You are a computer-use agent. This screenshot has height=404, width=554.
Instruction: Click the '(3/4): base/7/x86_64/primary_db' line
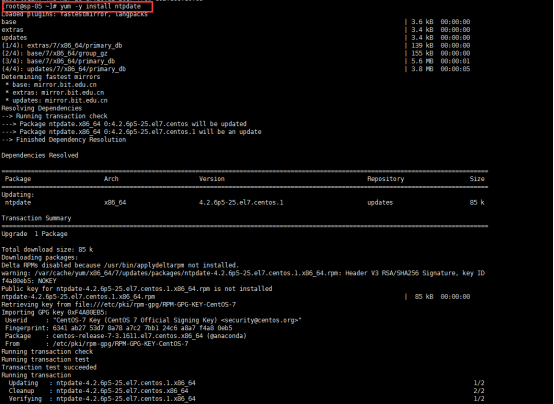[x=58, y=61]
